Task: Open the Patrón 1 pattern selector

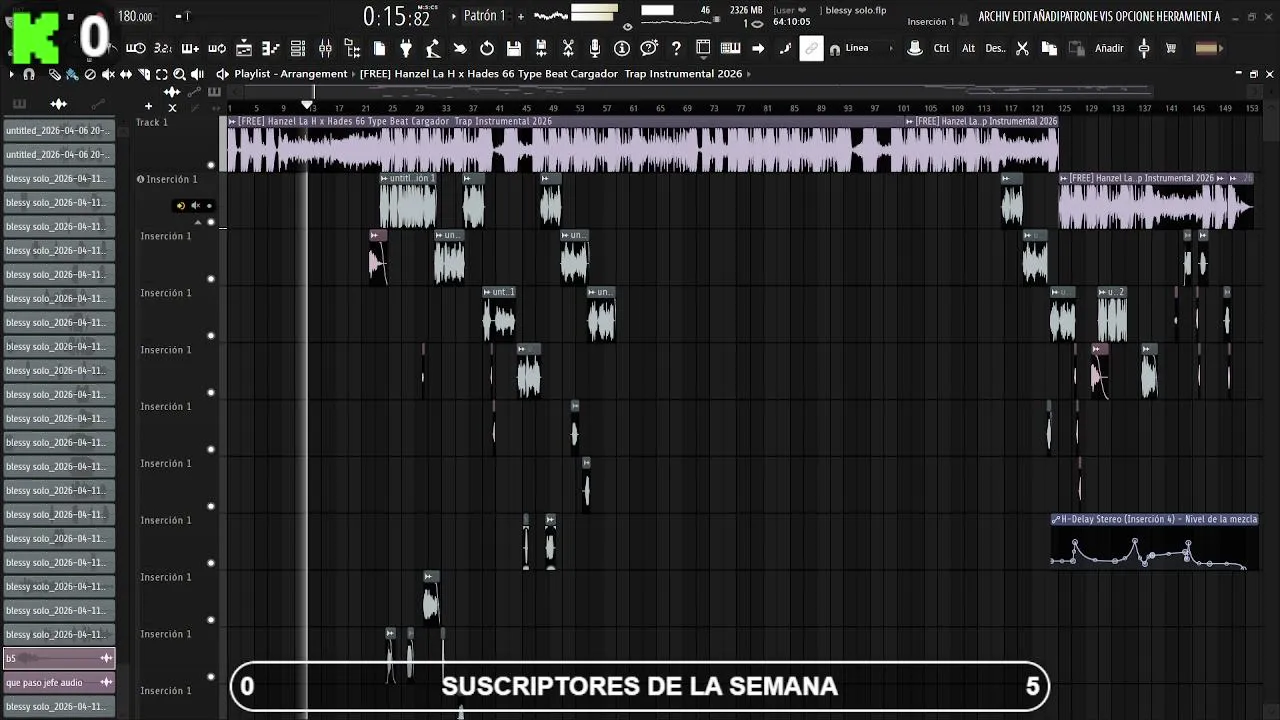Action: [485, 16]
